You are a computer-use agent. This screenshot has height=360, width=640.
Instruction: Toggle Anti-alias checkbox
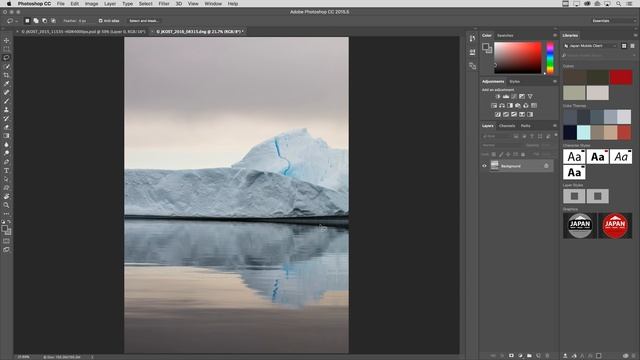100,21
